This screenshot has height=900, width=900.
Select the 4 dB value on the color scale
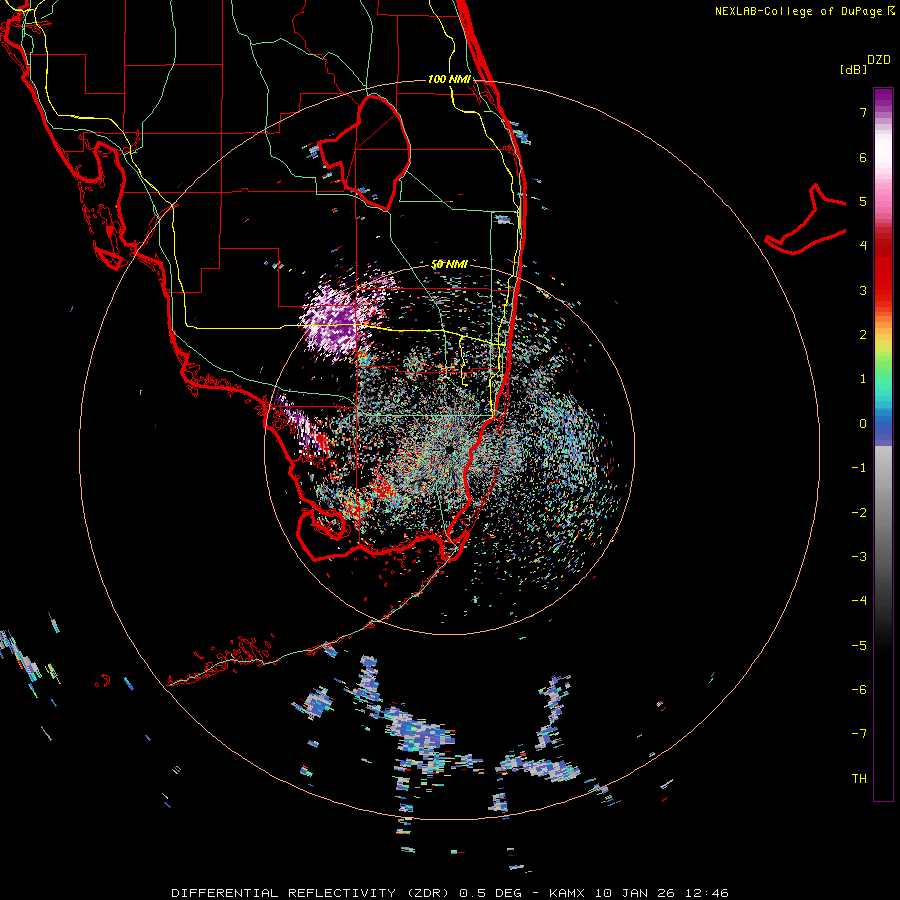pos(863,246)
